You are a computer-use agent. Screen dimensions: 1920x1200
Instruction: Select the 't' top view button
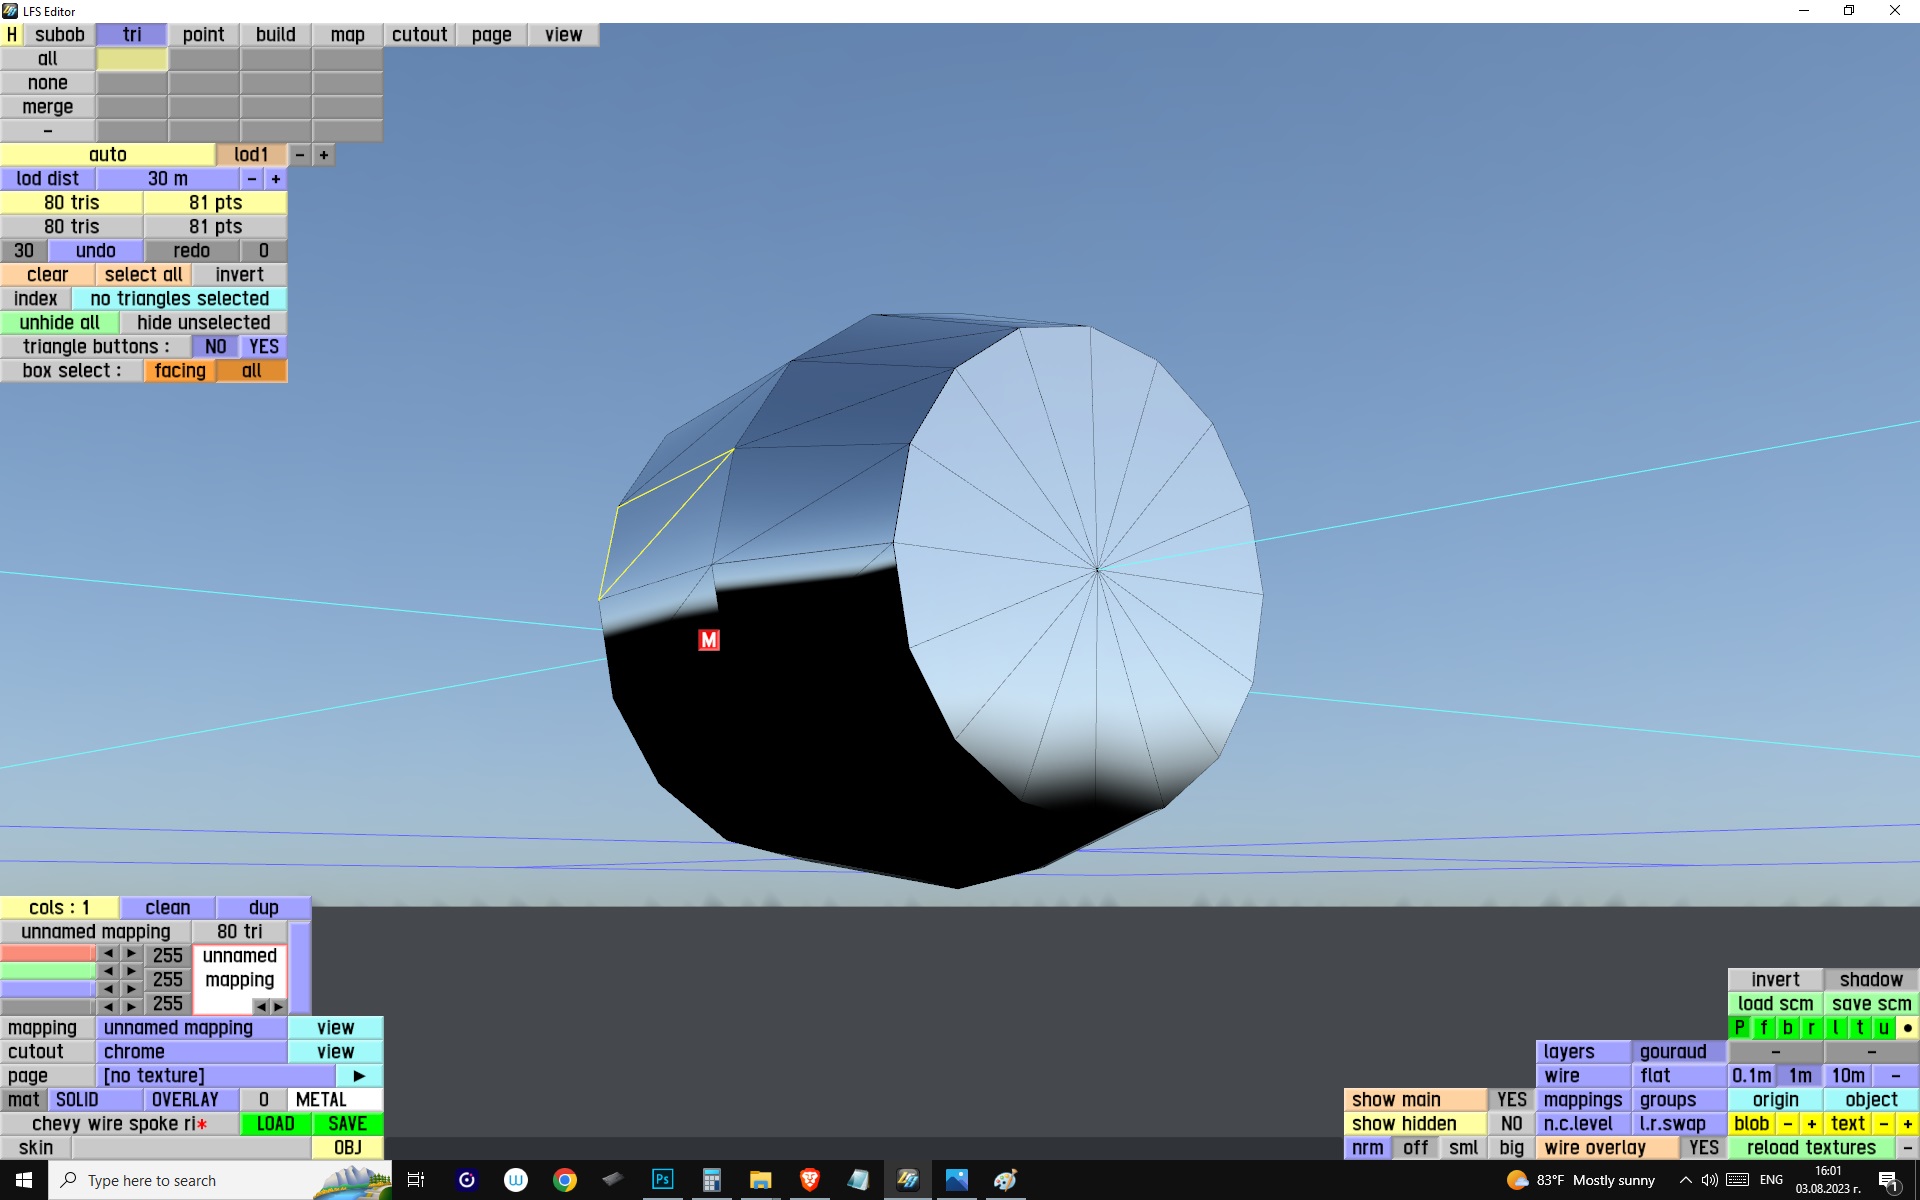[1859, 1028]
